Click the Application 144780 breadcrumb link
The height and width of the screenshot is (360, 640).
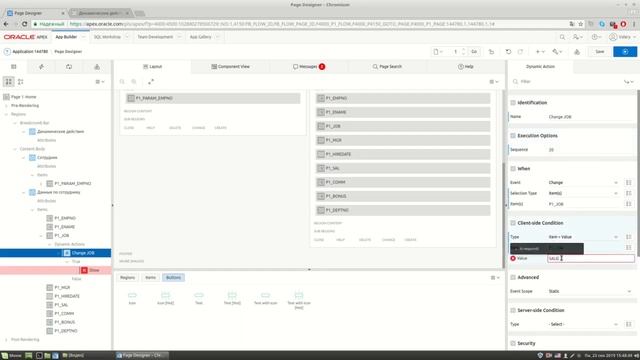click(30, 51)
